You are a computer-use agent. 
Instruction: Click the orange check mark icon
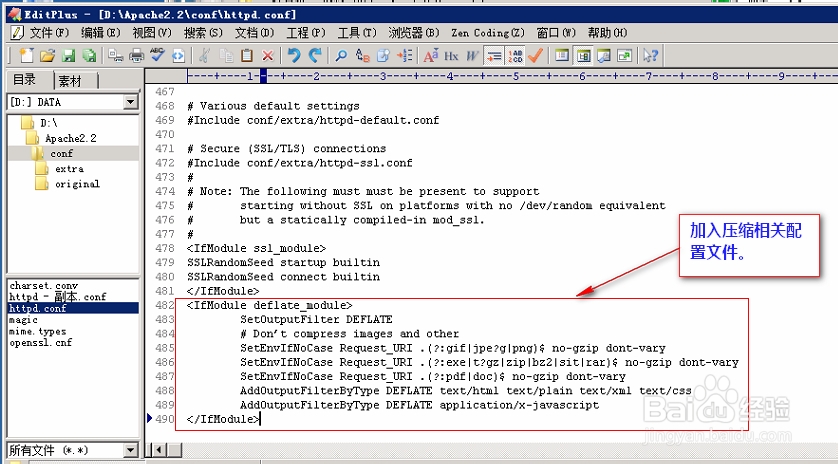pos(535,56)
